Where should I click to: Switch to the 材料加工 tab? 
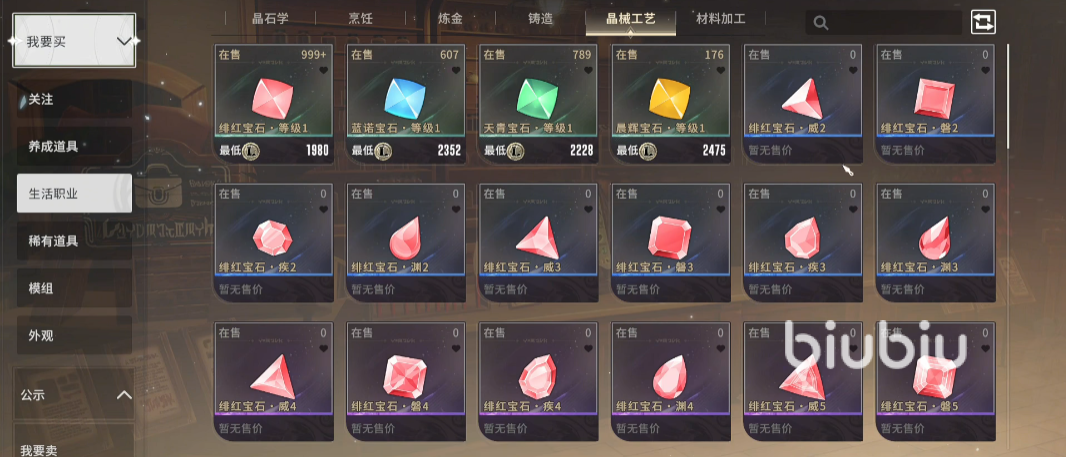(x=721, y=18)
